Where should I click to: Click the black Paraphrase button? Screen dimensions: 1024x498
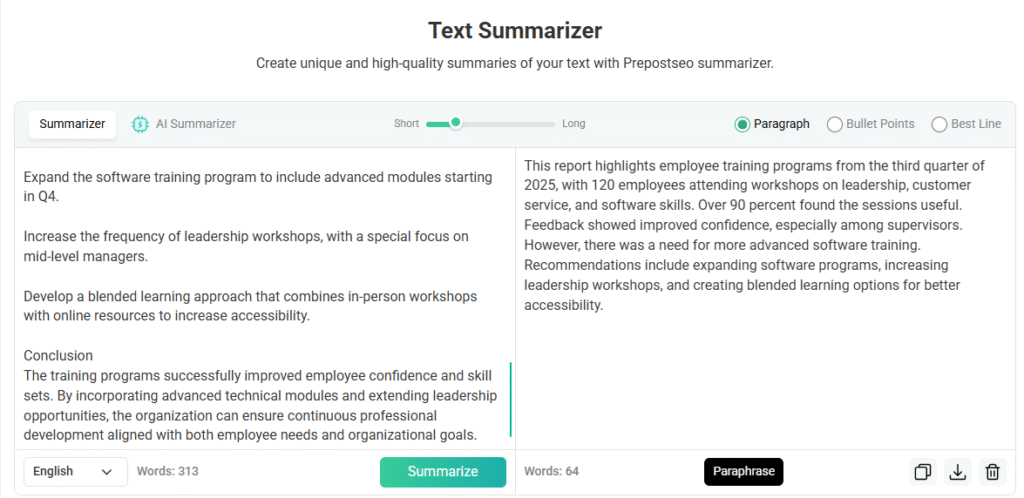coord(743,472)
